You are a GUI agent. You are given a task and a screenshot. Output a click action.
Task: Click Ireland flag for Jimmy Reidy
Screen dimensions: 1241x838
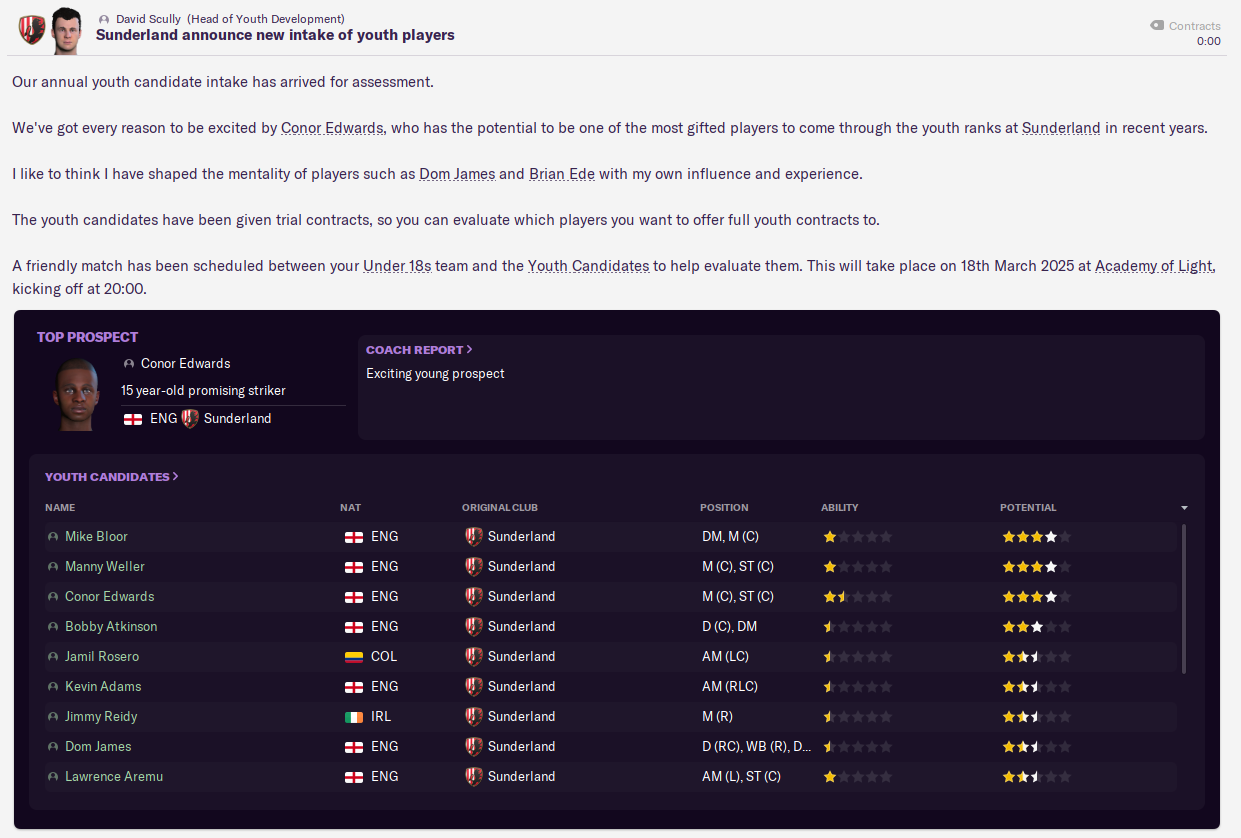354,717
